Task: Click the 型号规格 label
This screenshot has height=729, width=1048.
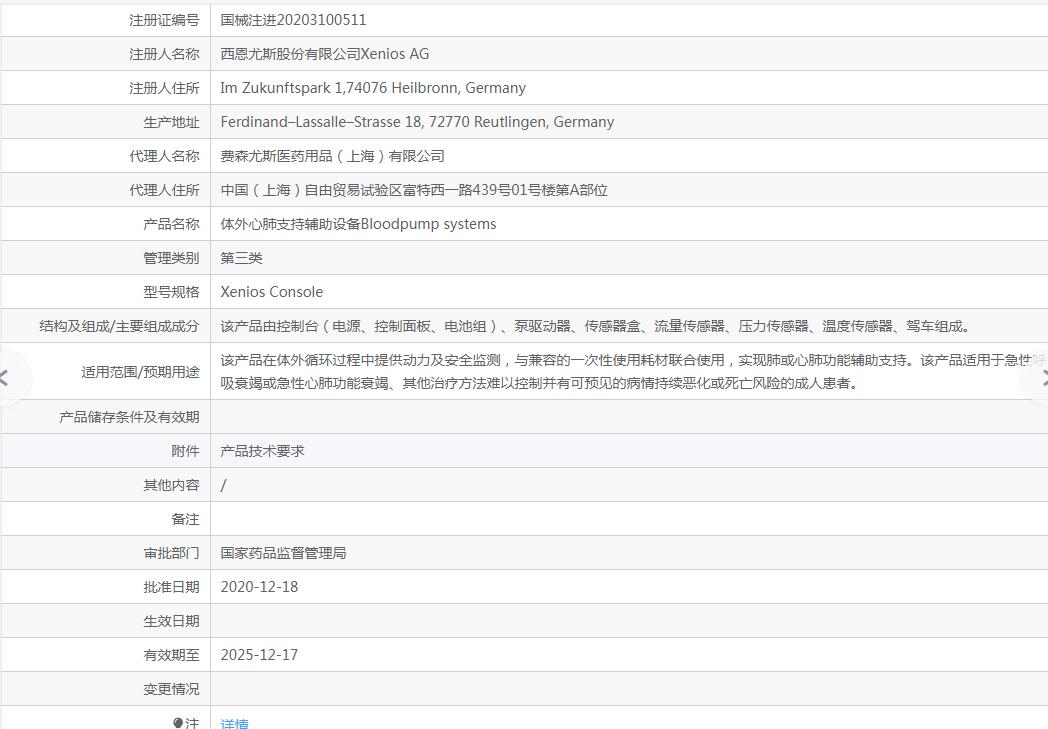Action: [x=171, y=292]
